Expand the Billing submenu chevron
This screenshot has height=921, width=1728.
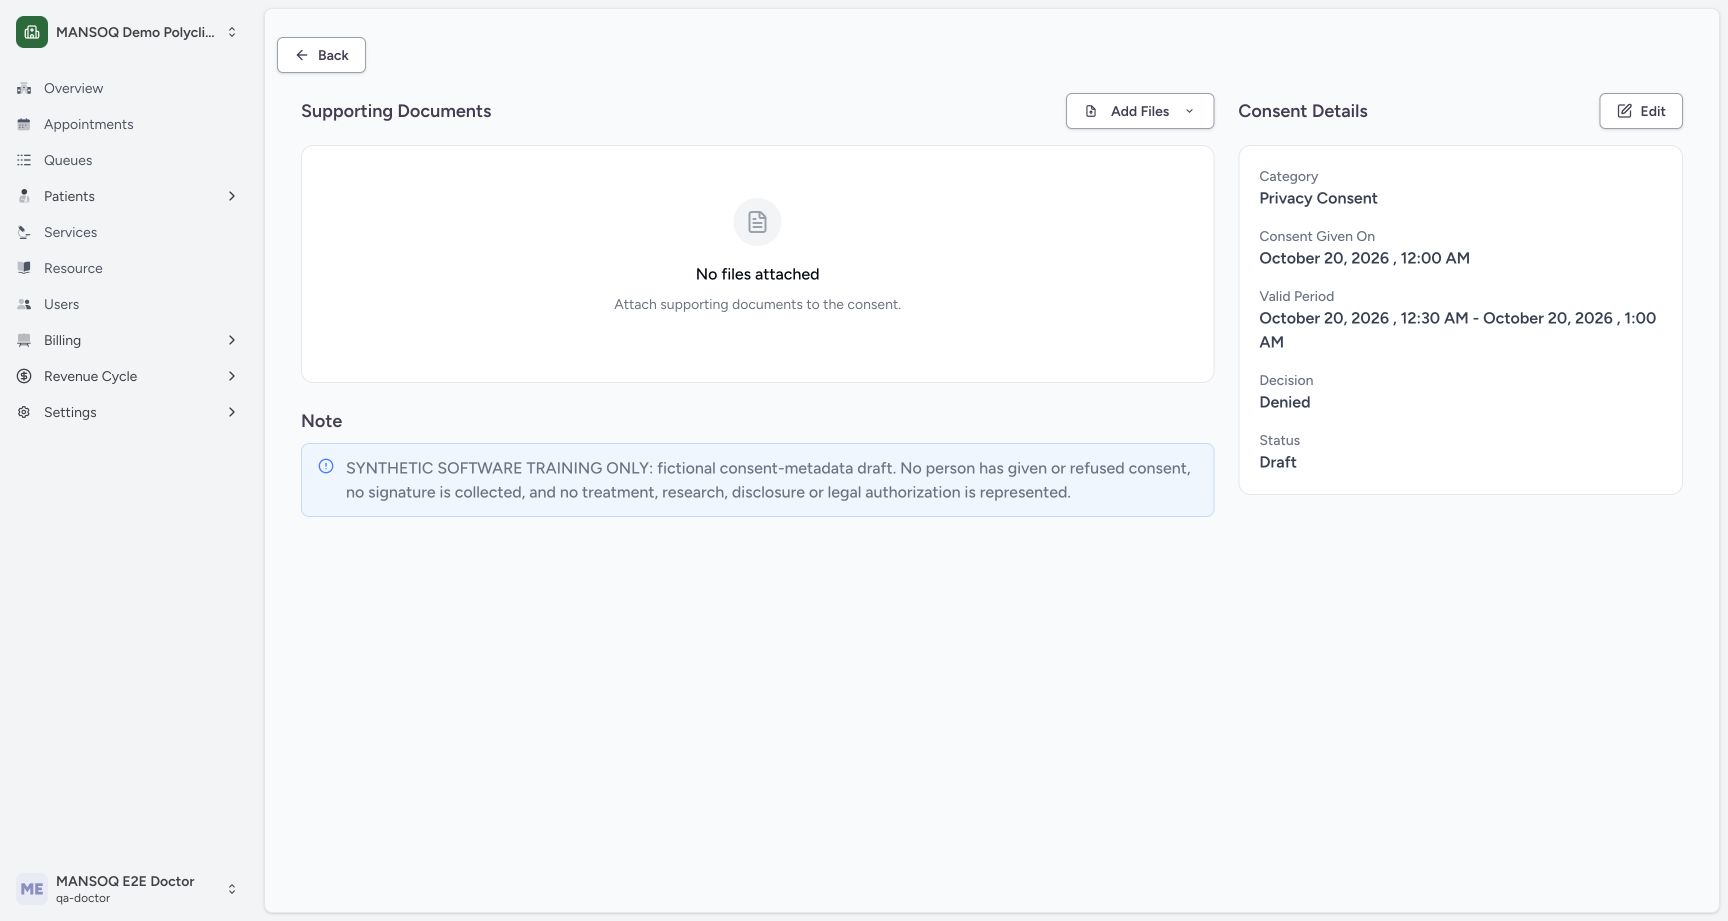(x=232, y=340)
